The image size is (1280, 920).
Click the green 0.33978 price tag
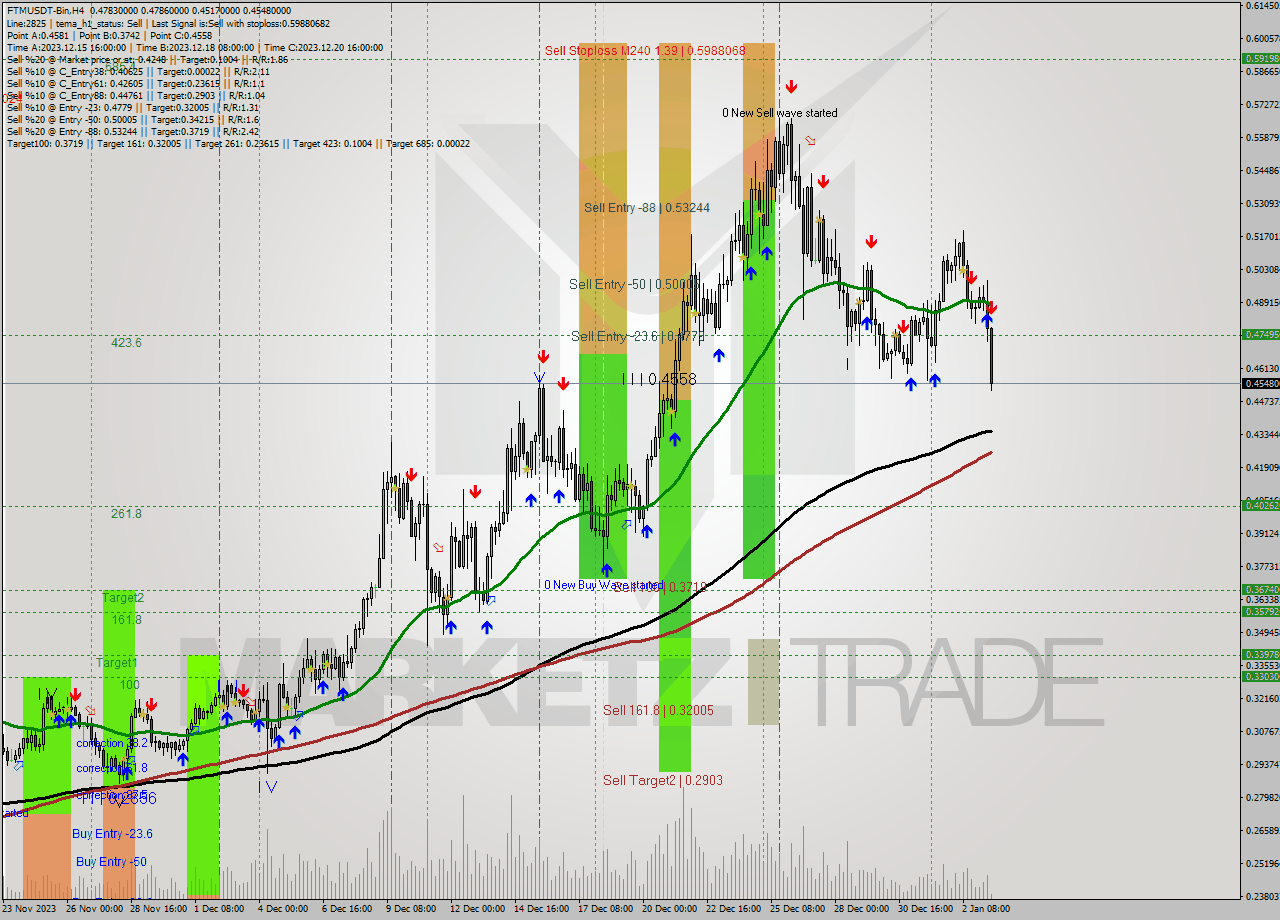(x=1260, y=654)
